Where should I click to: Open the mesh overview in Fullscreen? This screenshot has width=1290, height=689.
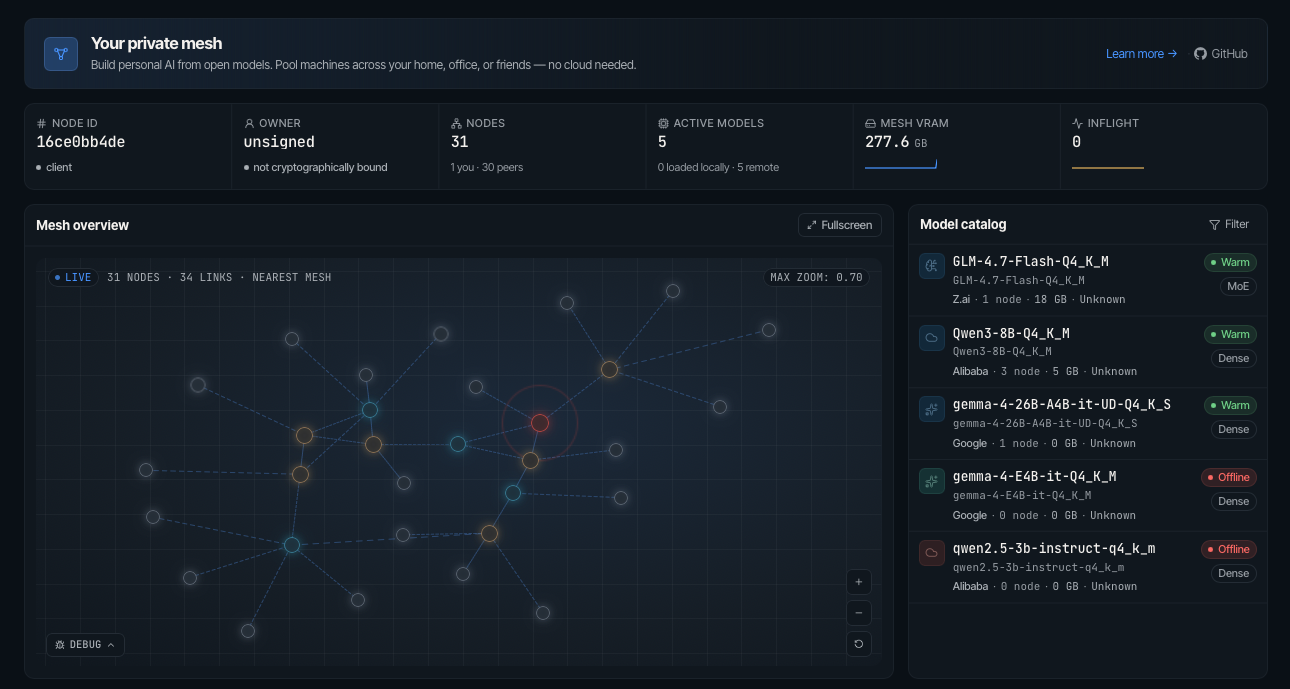(x=840, y=225)
